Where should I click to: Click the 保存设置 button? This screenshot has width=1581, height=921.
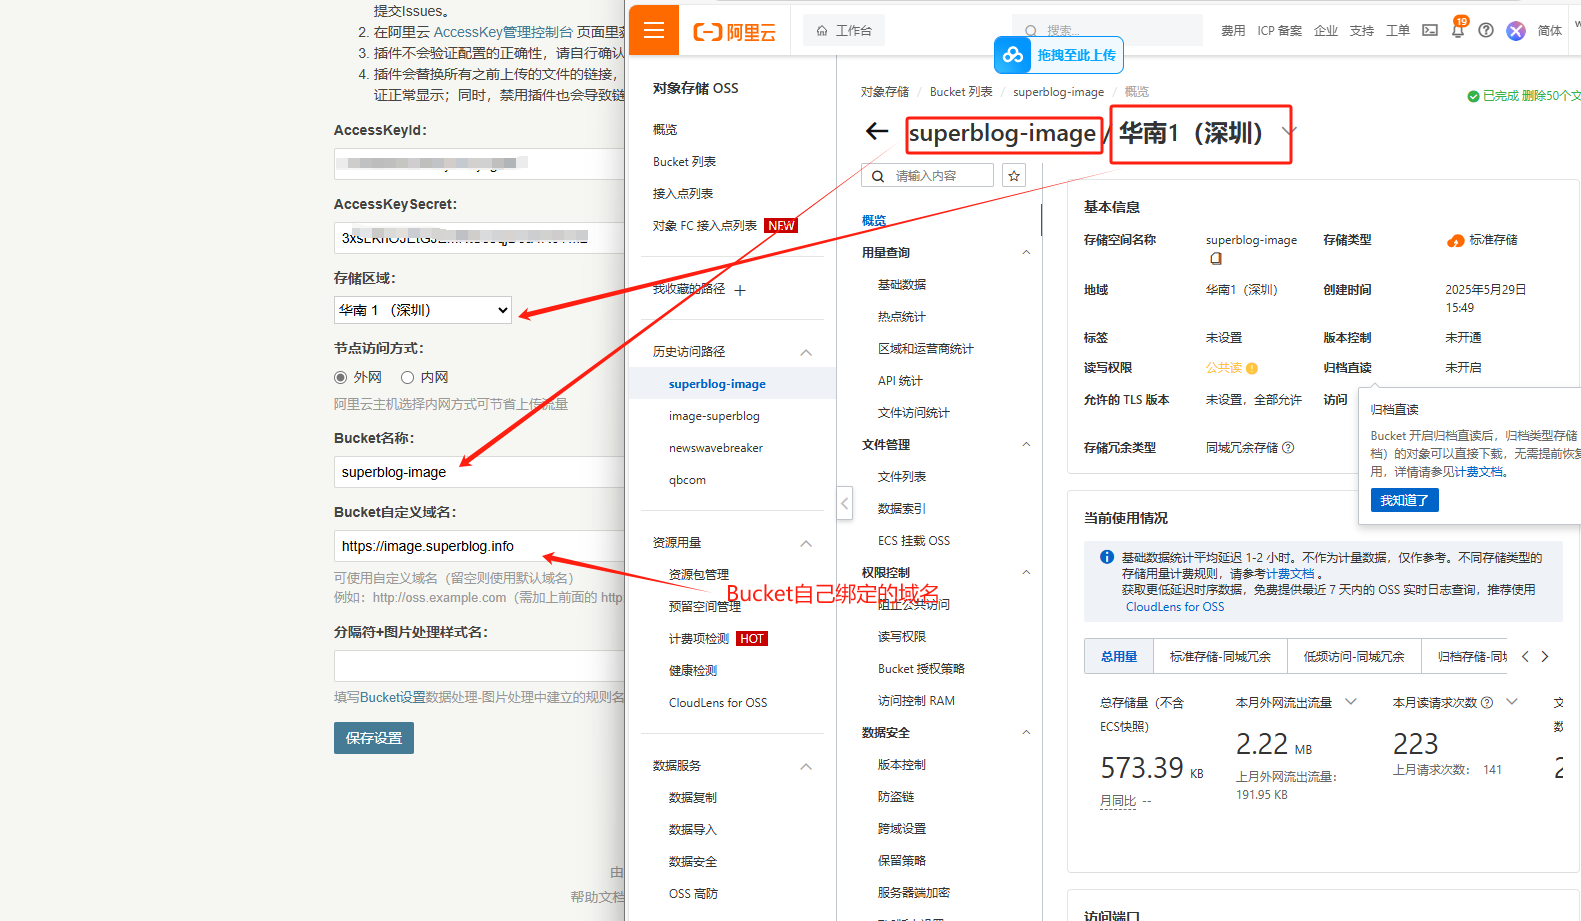[374, 738]
